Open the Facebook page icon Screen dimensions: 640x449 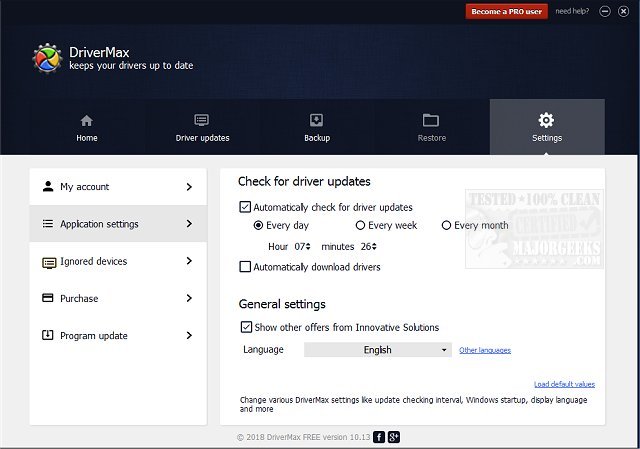379,437
